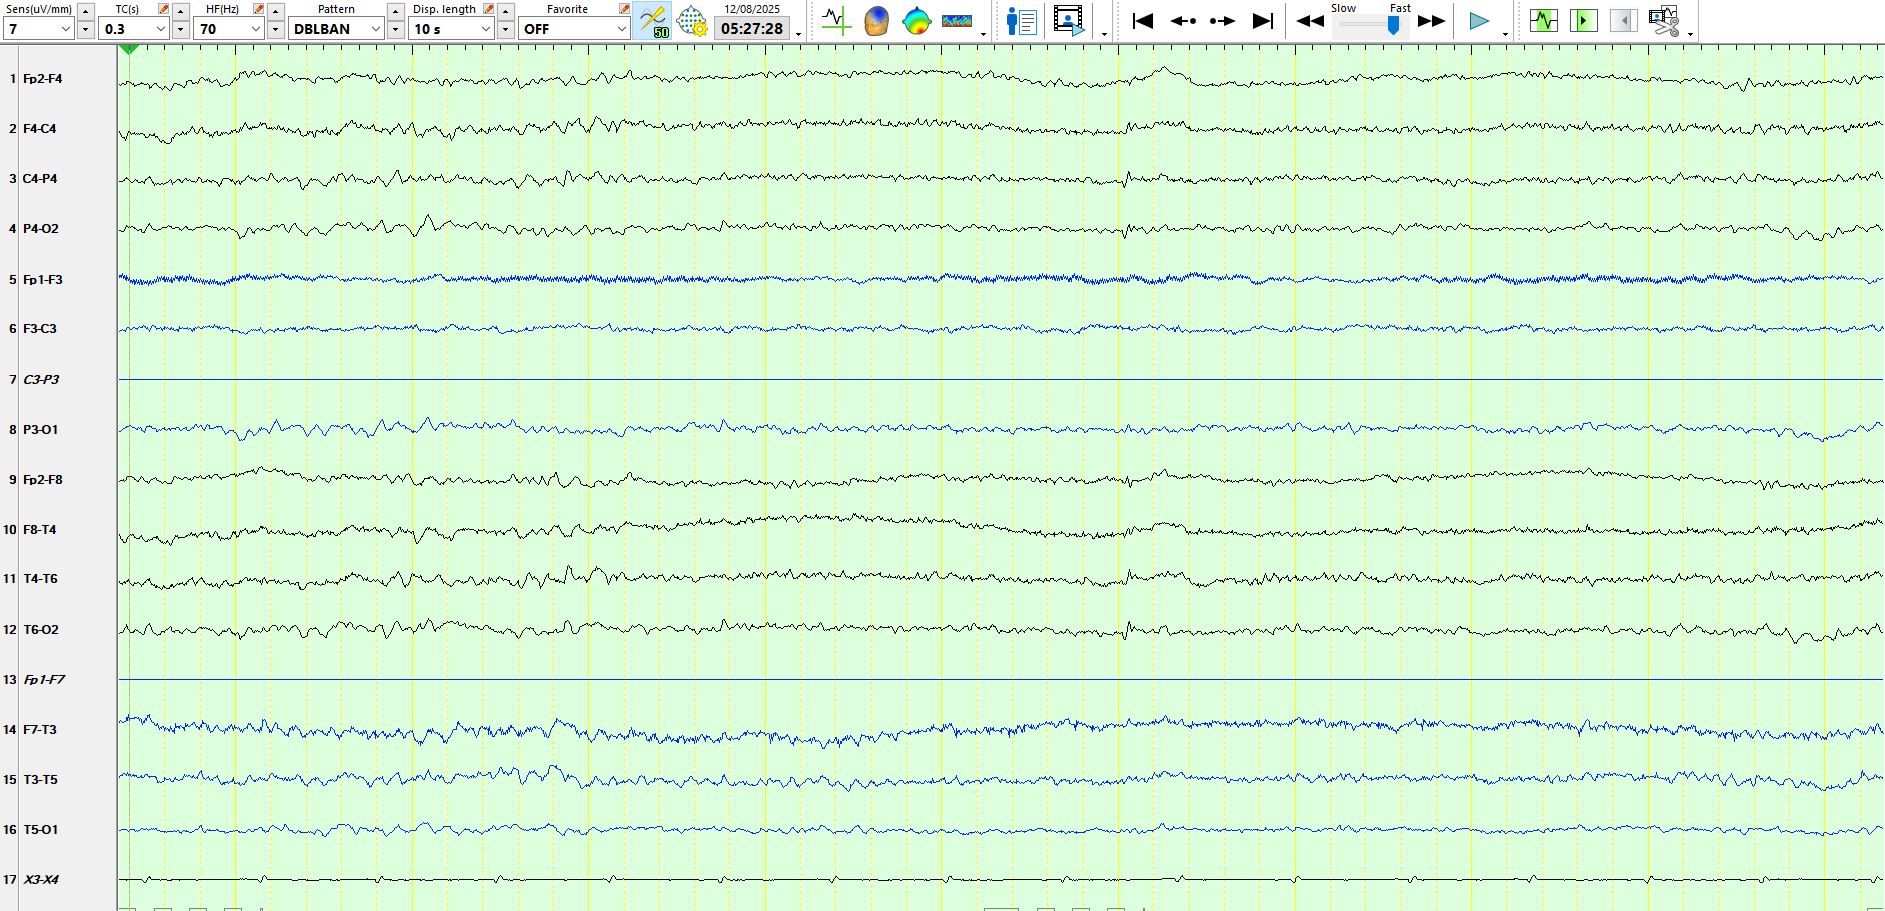Open the video playback window icon
The width and height of the screenshot is (1885, 911).
click(1068, 21)
